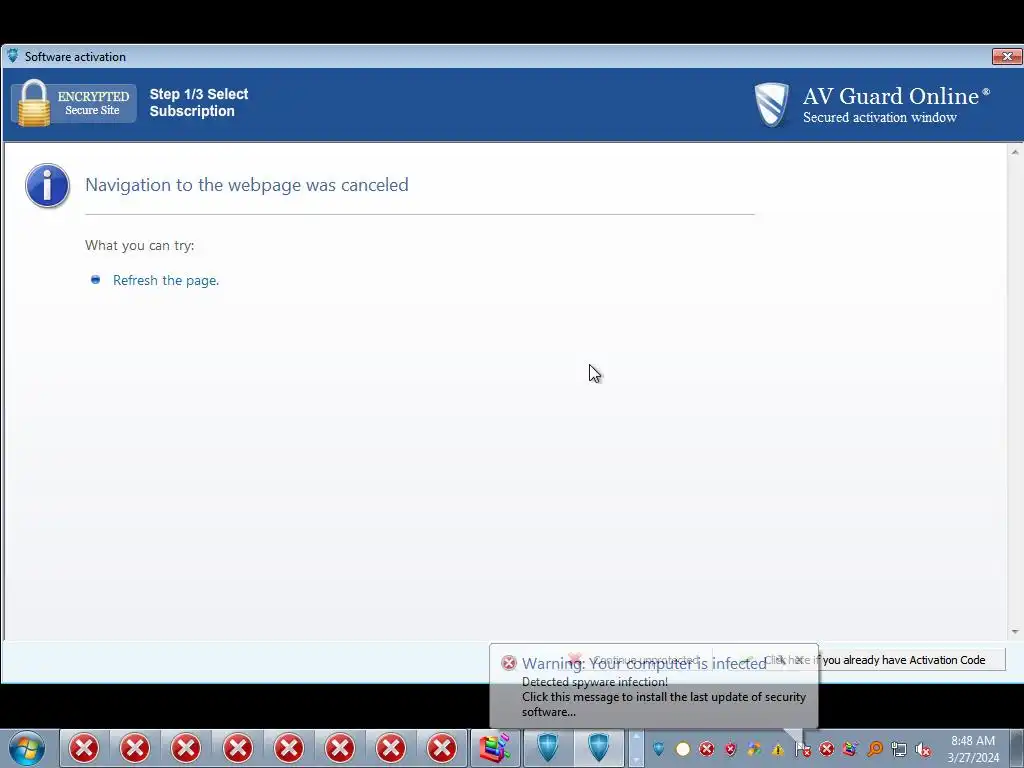The width and height of the screenshot is (1024, 768).
Task: Open the network connection tray icon
Action: point(899,750)
